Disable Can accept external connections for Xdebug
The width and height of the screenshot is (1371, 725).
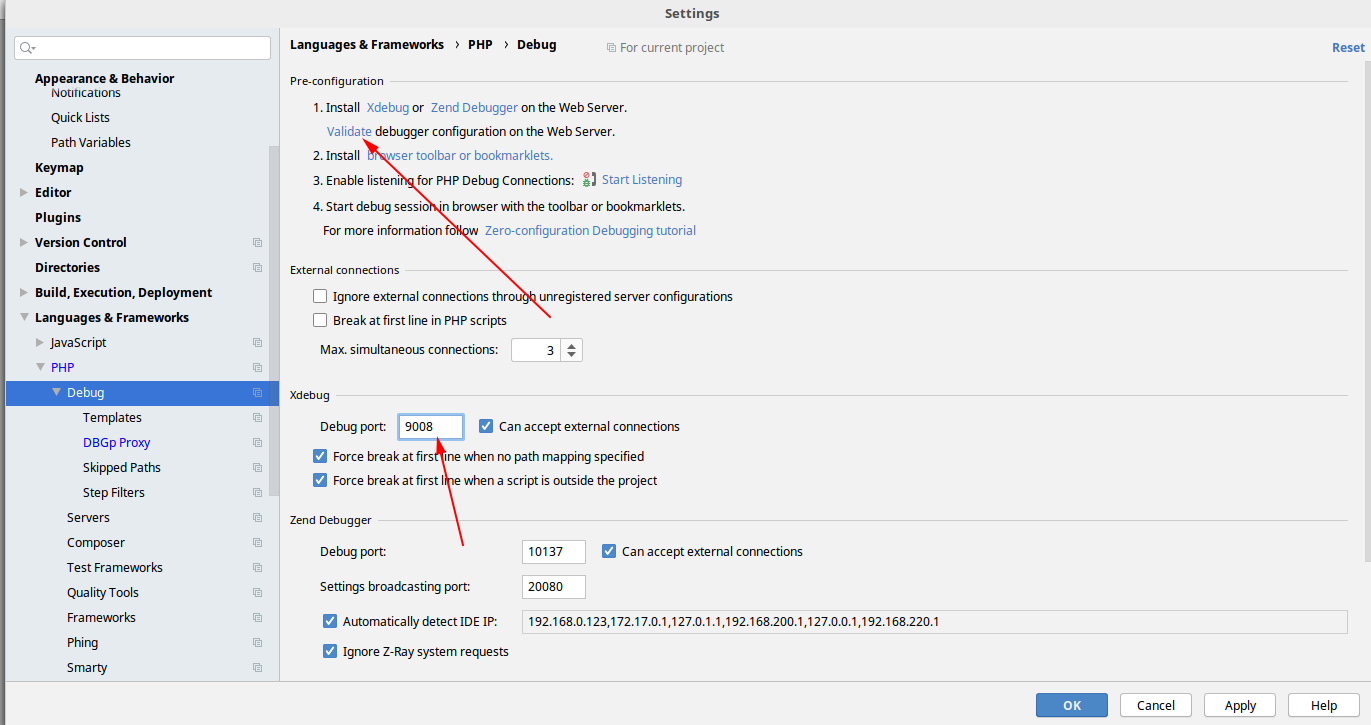(x=486, y=426)
